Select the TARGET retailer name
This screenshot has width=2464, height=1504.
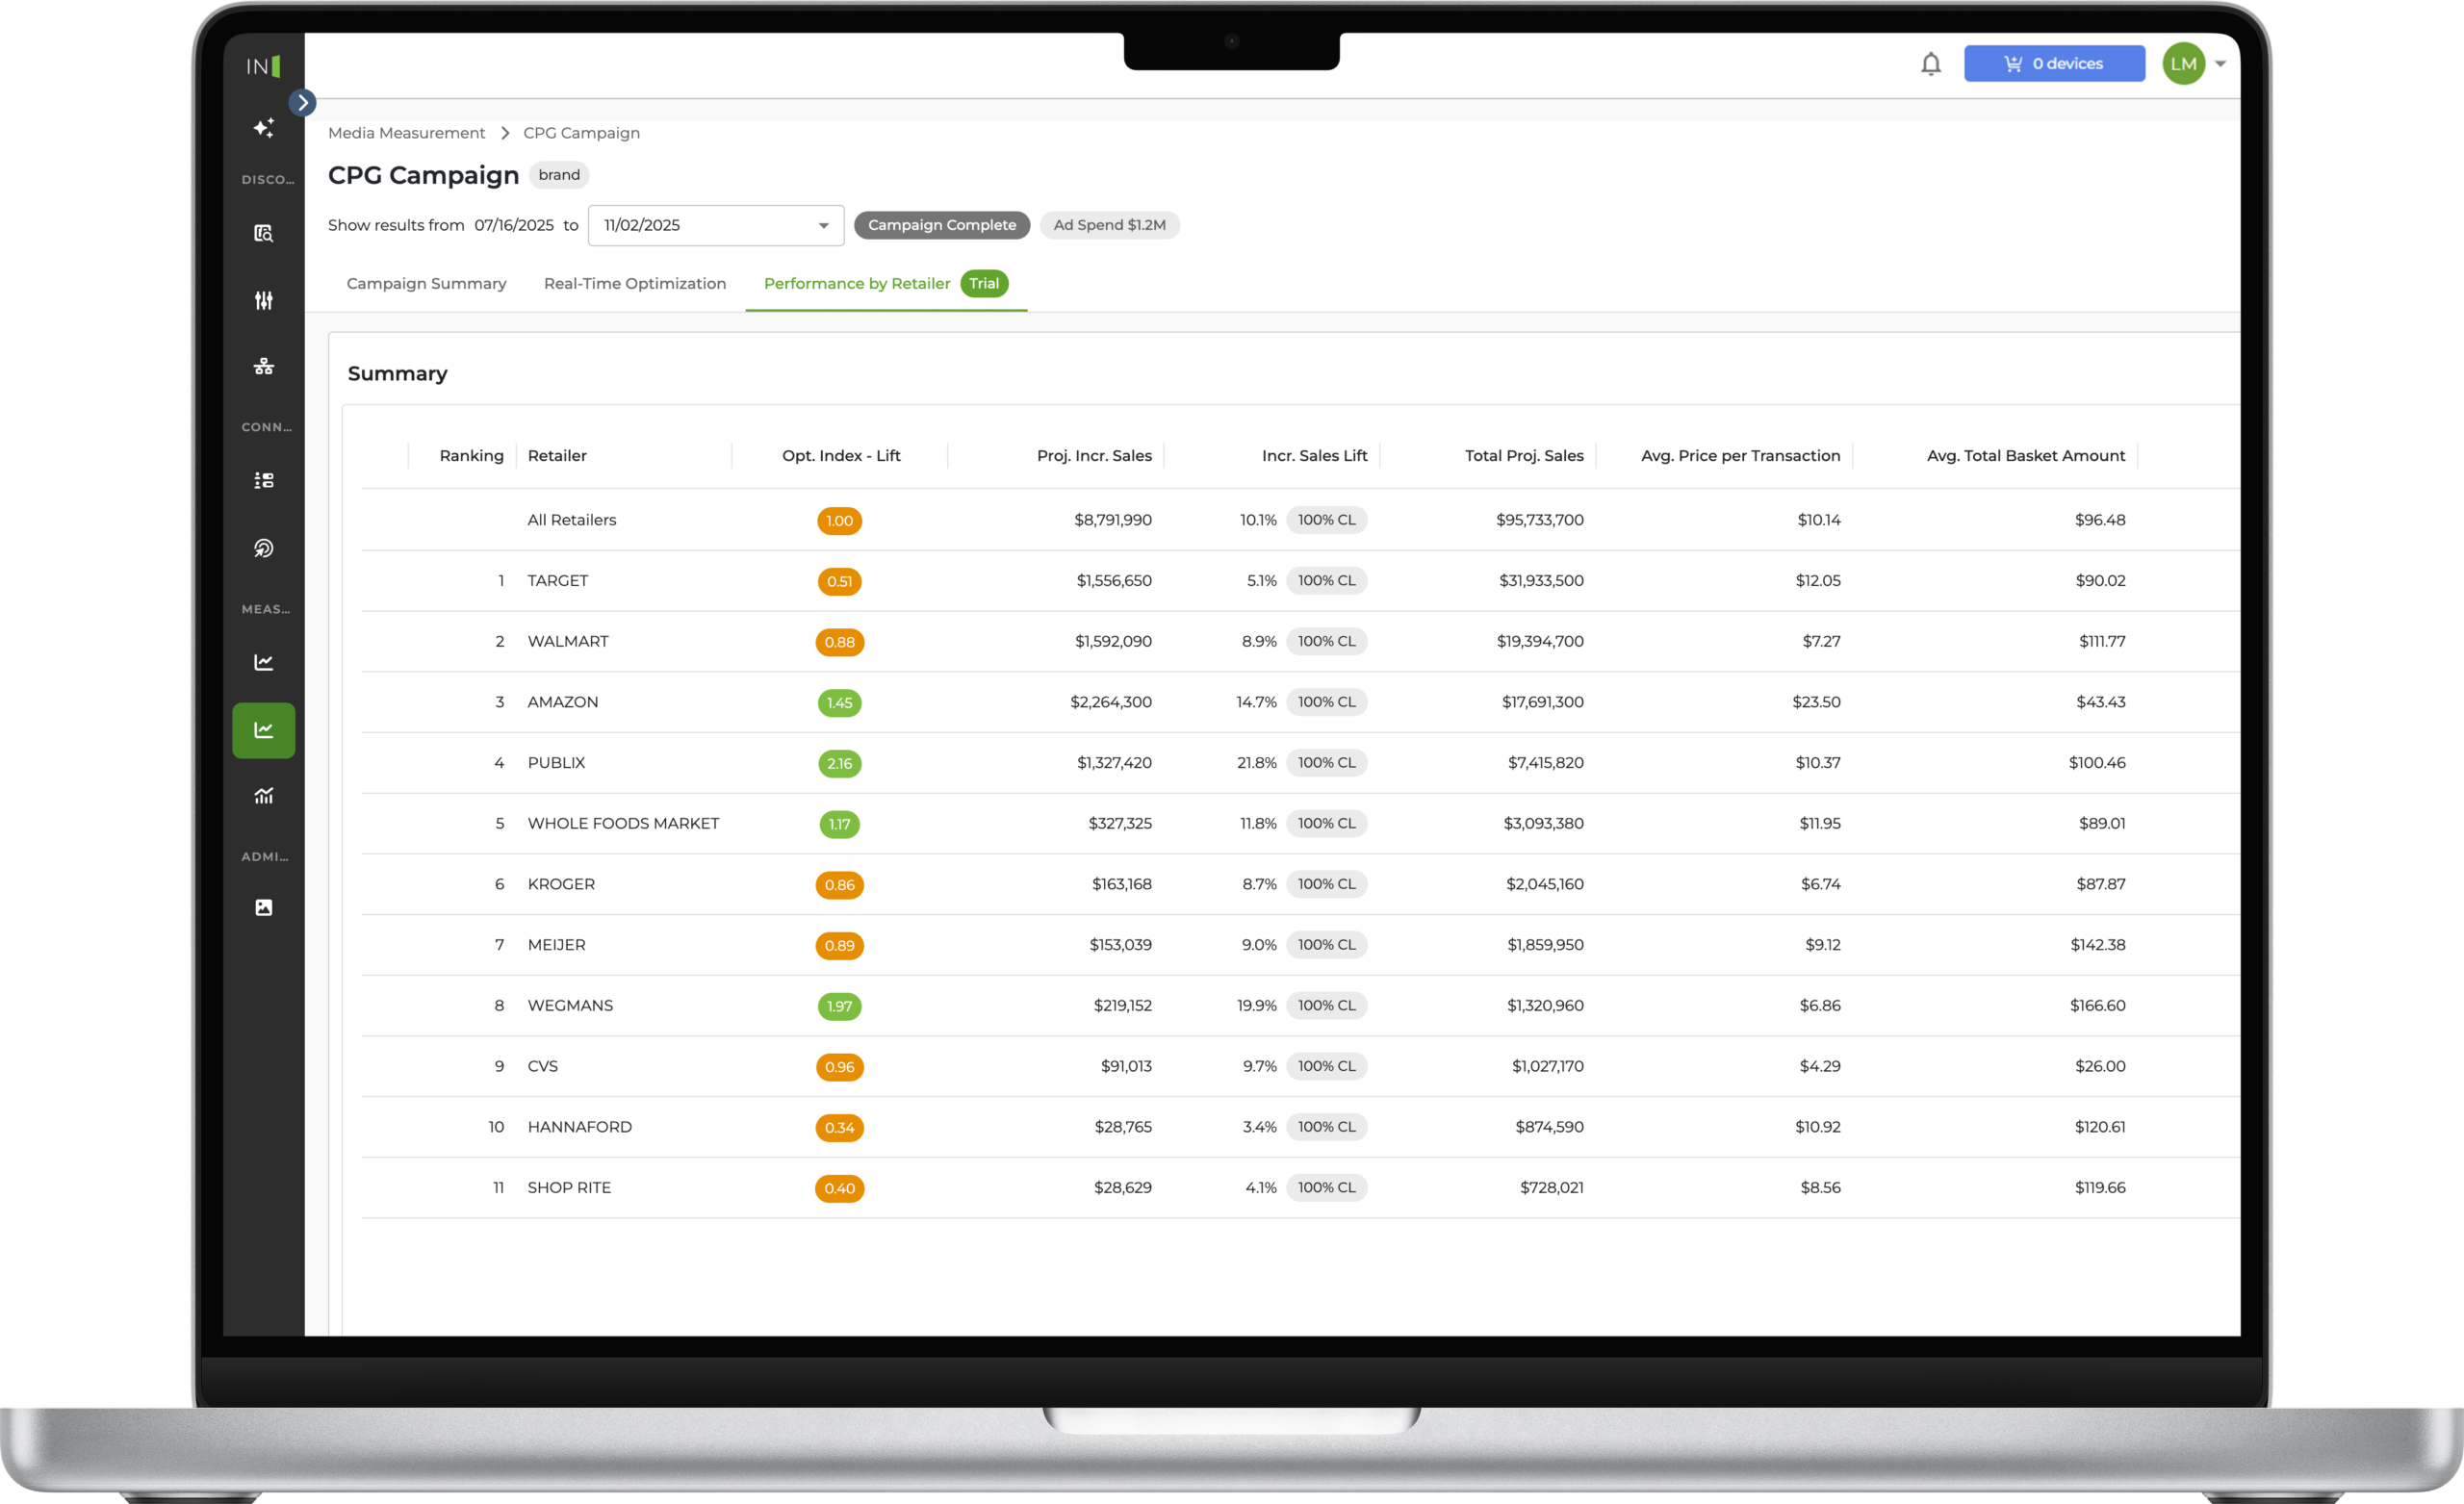pos(558,581)
